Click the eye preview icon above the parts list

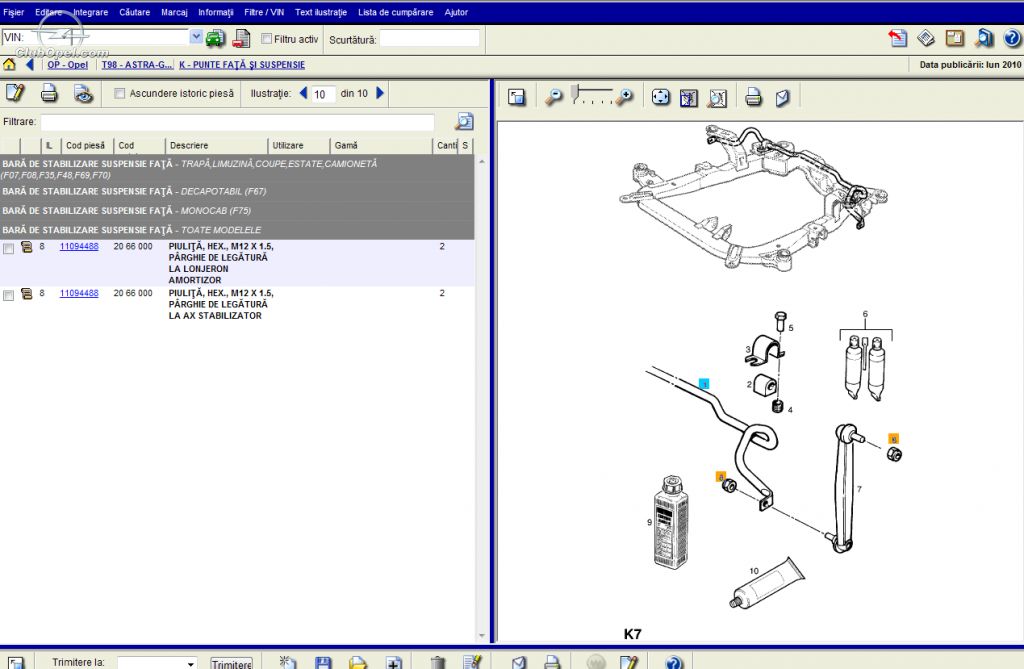[x=83, y=93]
